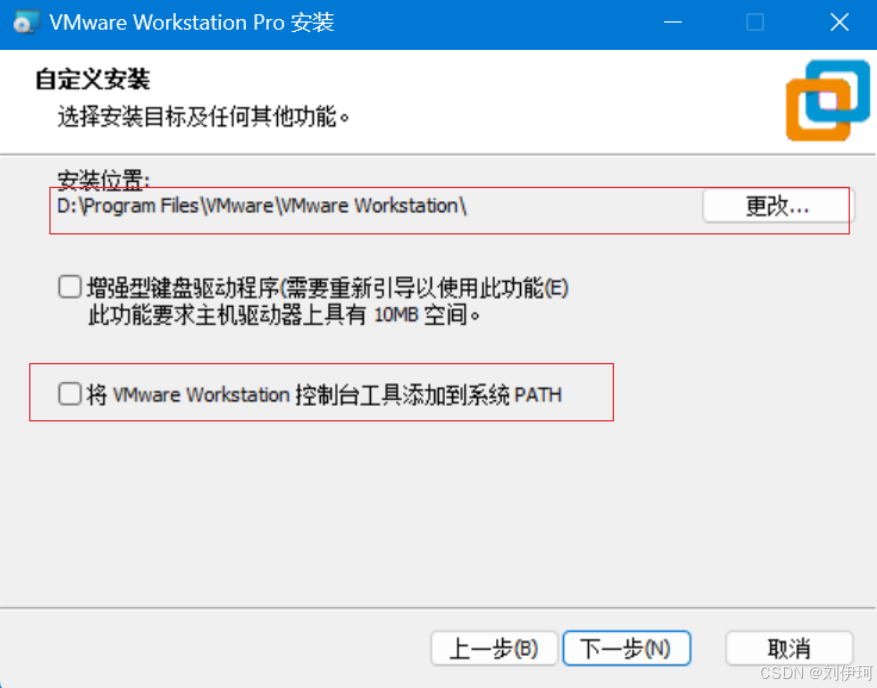Enable the enhanced keyboard driver checkbox
The height and width of the screenshot is (688, 877).
(x=70, y=287)
